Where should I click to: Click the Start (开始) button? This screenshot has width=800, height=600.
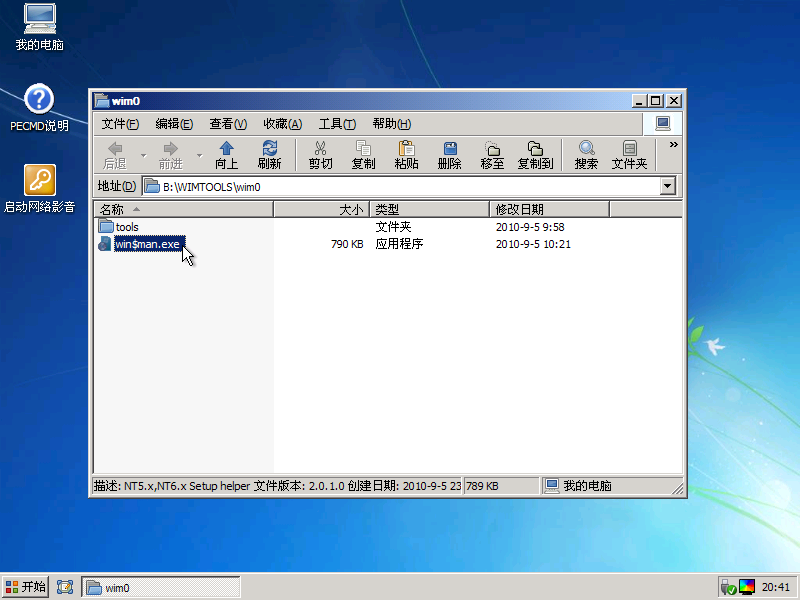point(26,587)
